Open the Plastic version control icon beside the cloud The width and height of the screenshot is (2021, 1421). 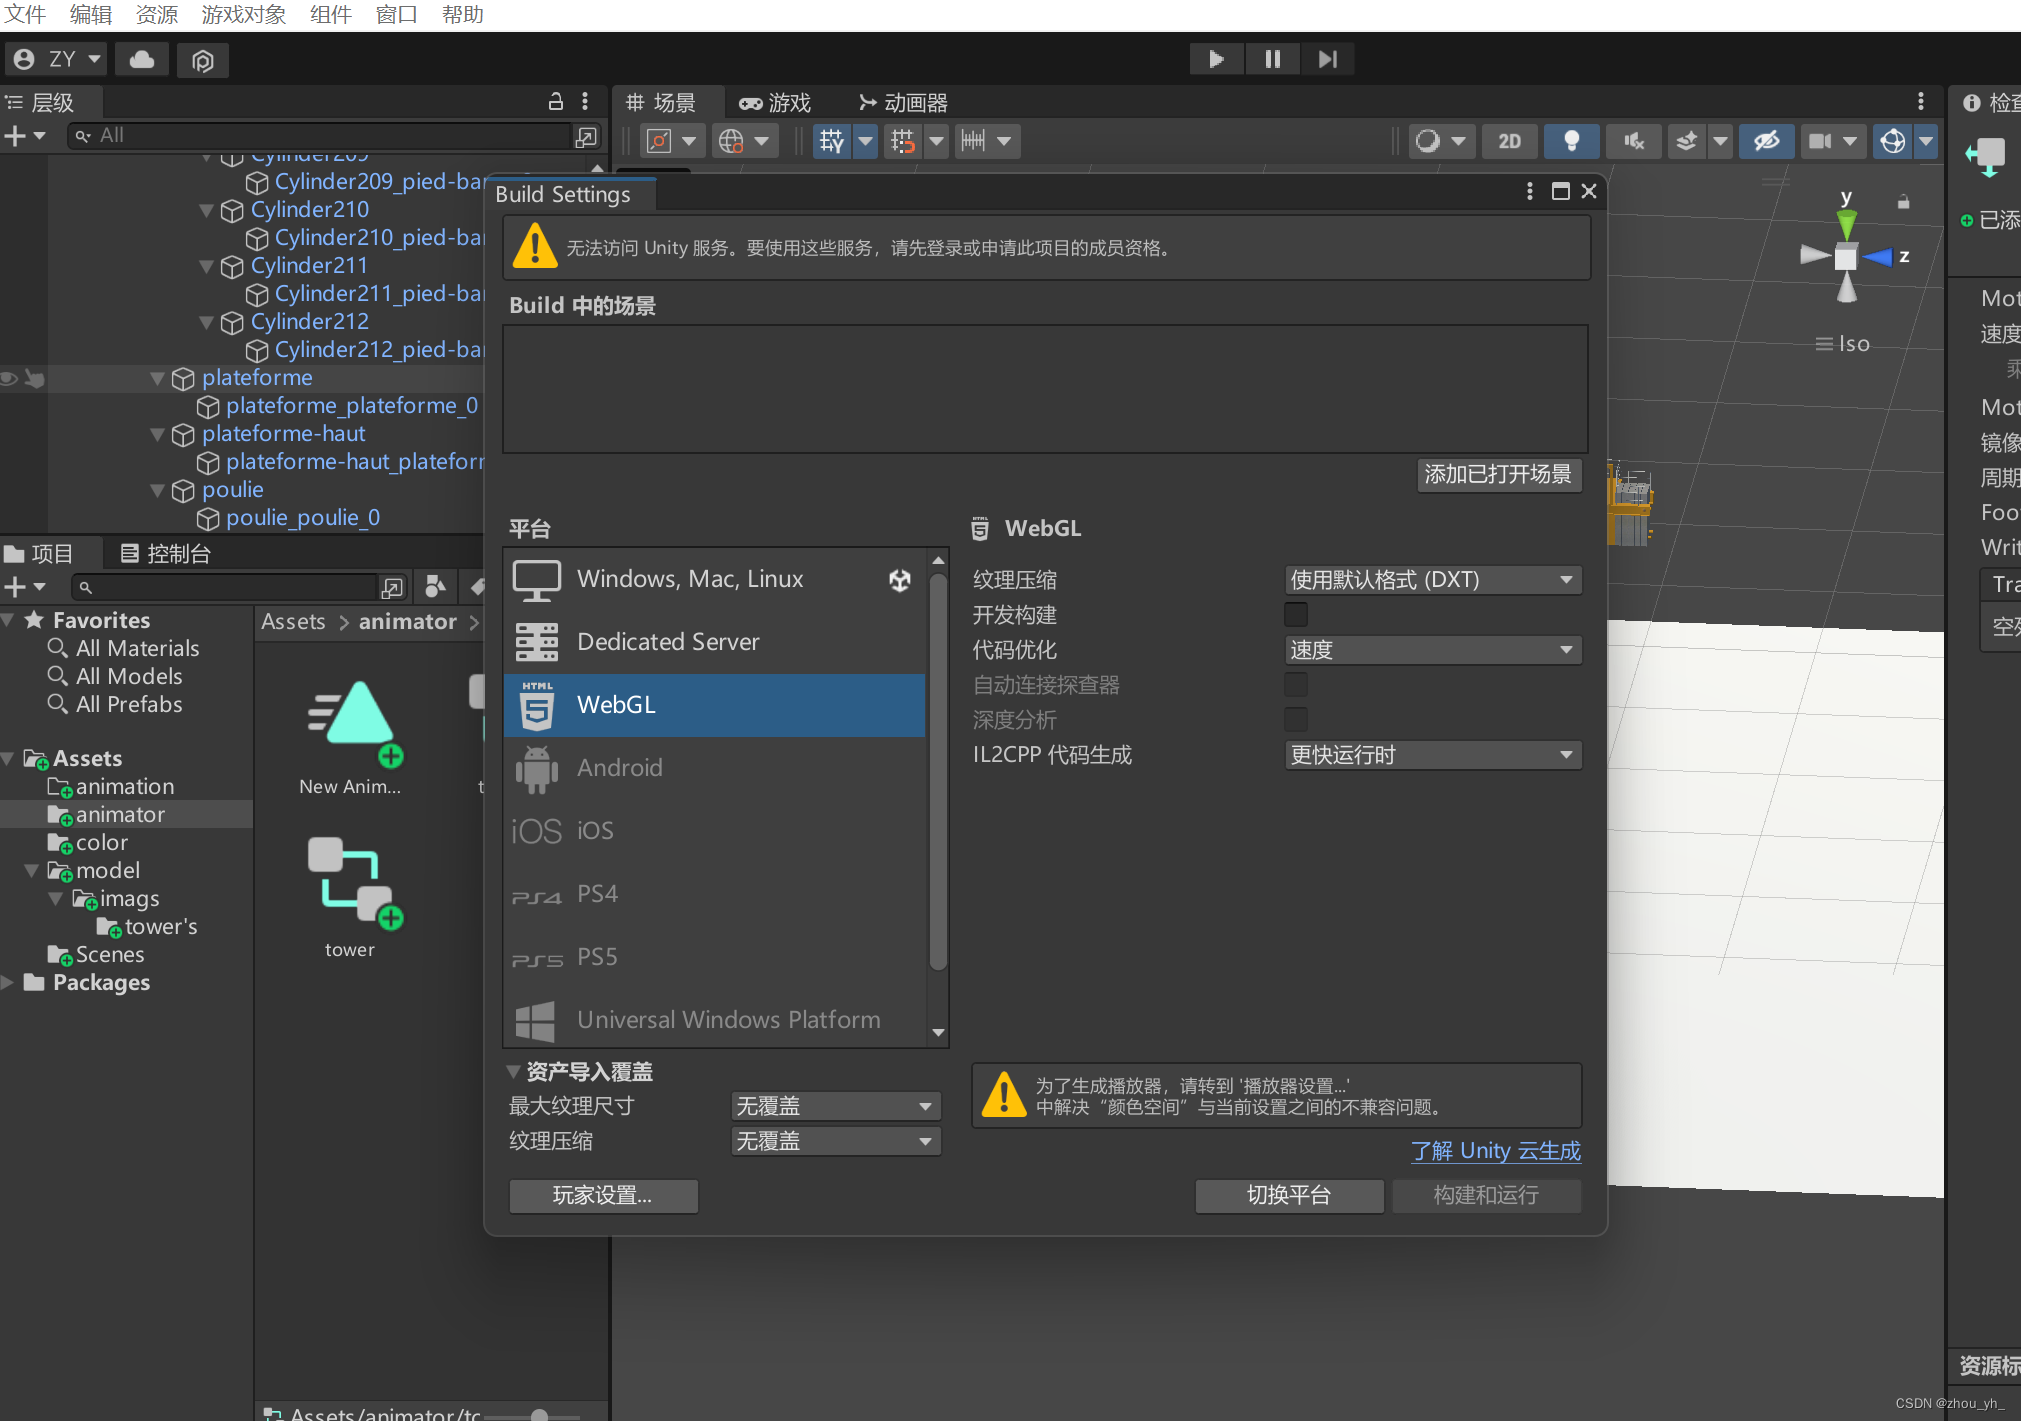click(203, 60)
